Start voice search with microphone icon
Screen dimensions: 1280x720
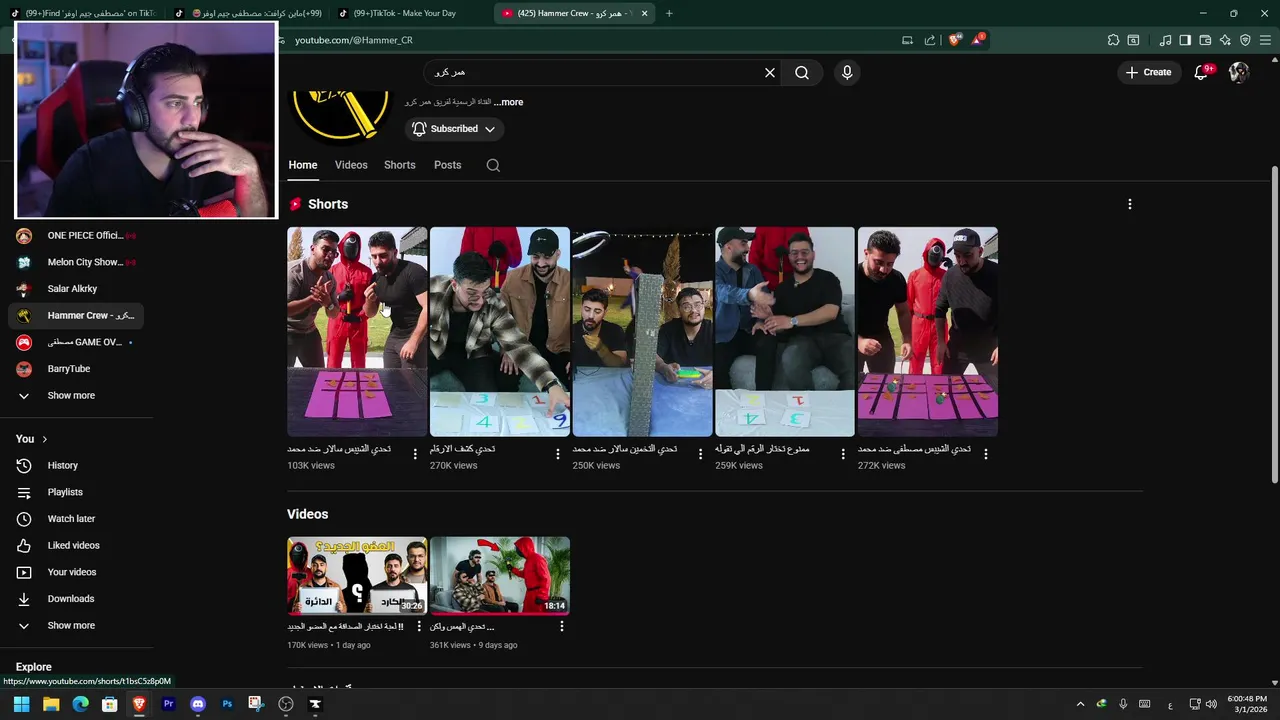(x=847, y=72)
